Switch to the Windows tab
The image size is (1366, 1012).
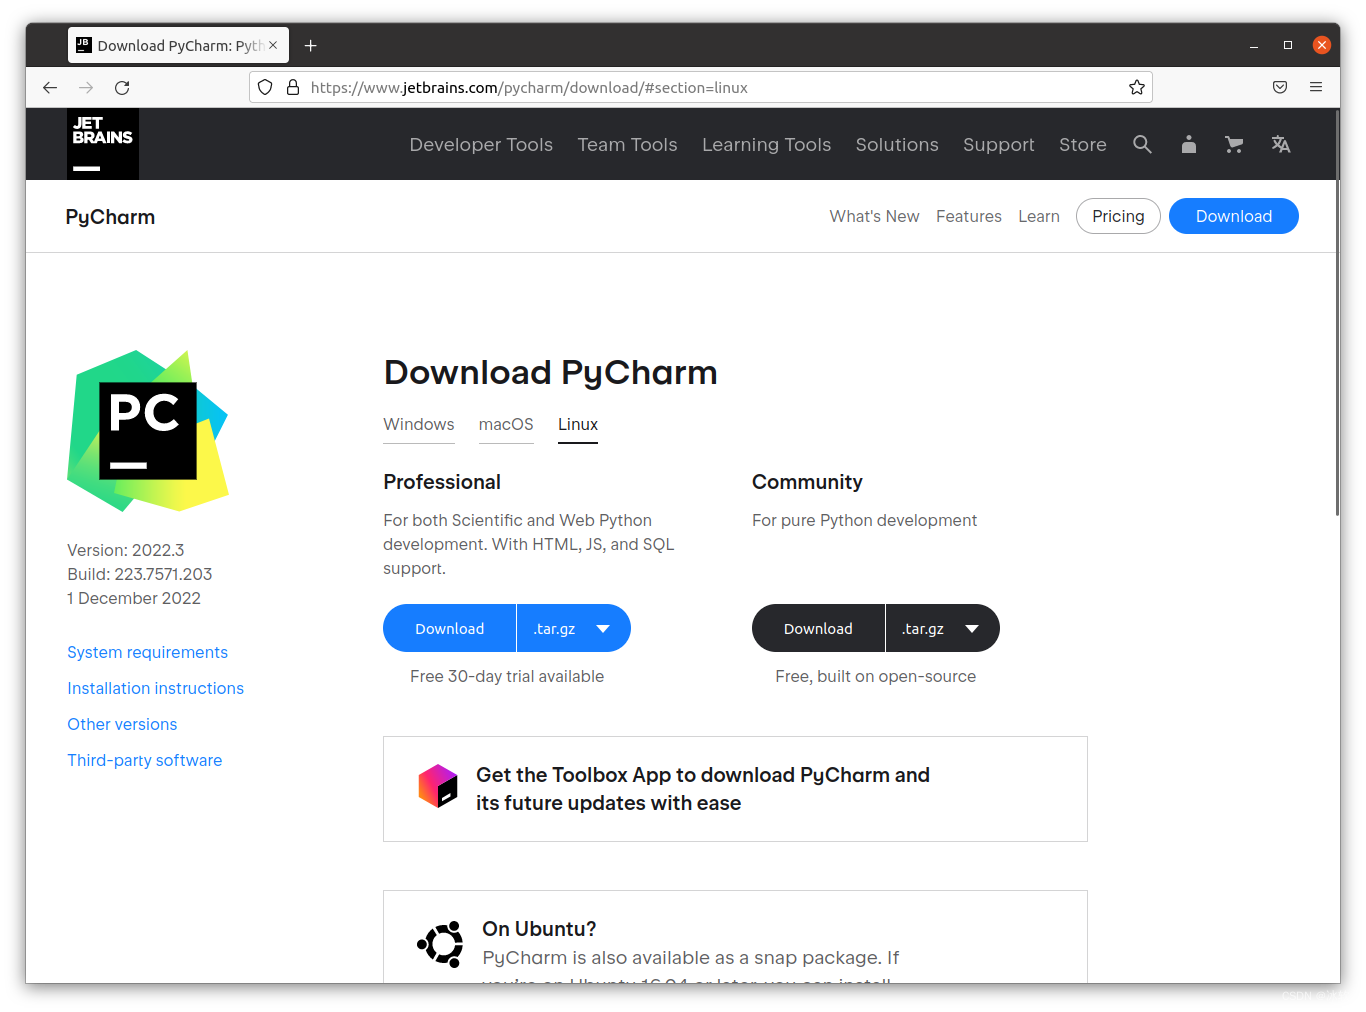coord(419,425)
